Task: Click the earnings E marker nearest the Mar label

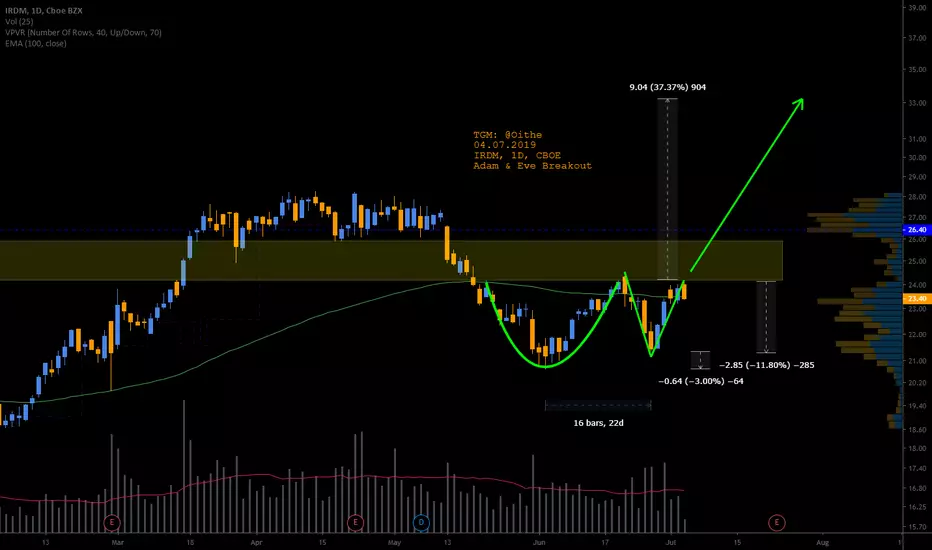Action: [x=112, y=523]
